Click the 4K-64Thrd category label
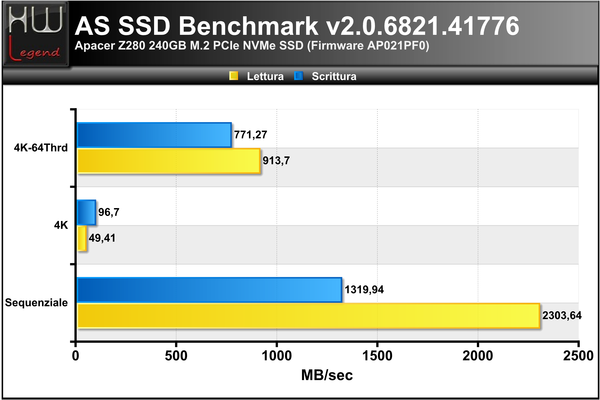 [41, 148]
